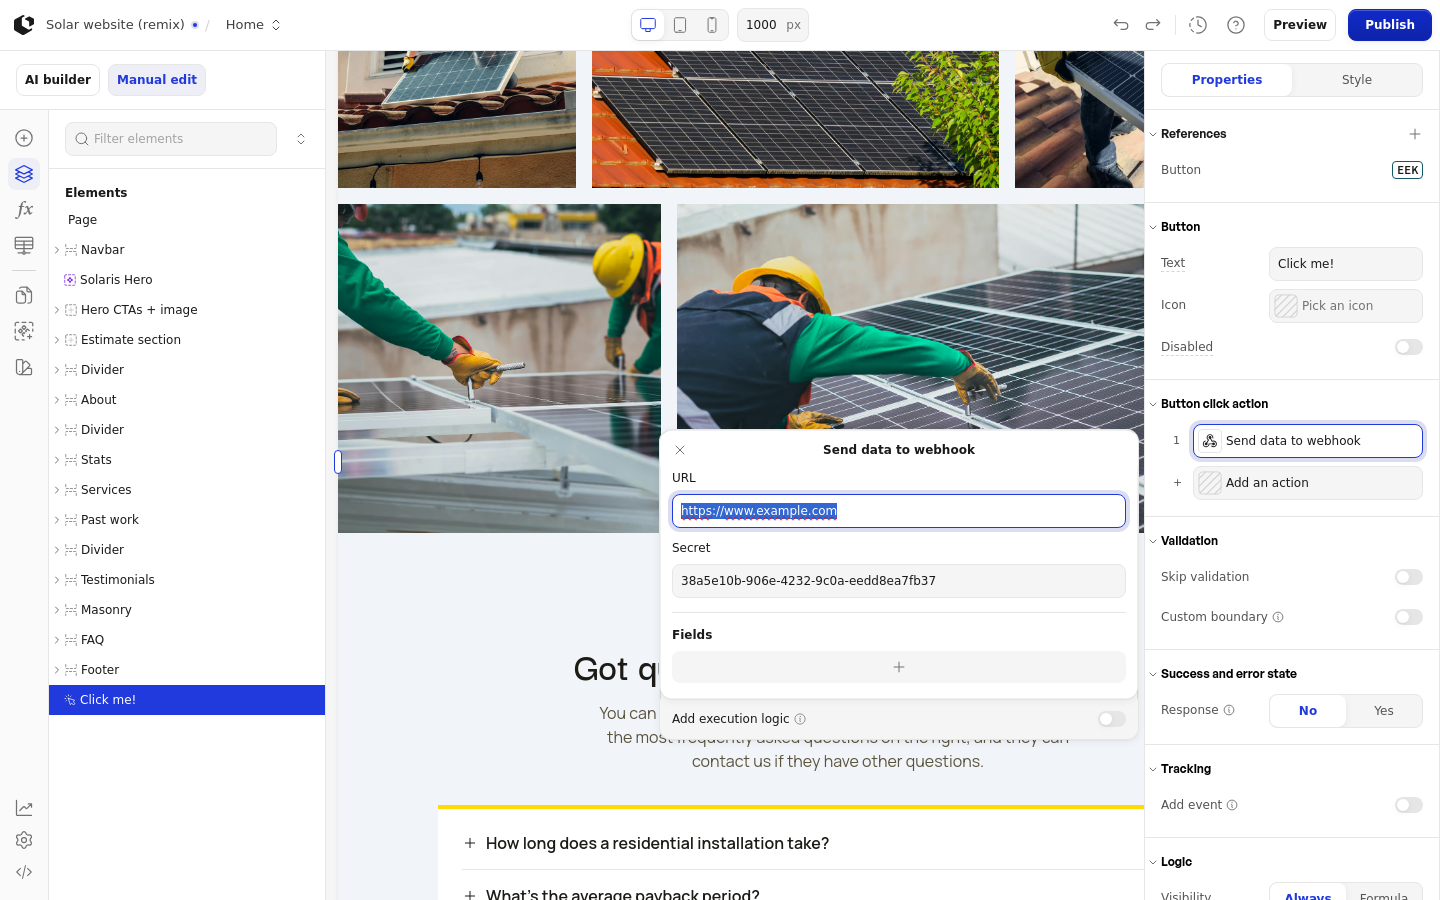Image resolution: width=1440 pixels, height=900 pixels.
Task: Expand the Testimonials element chevron
Action: 57,580
